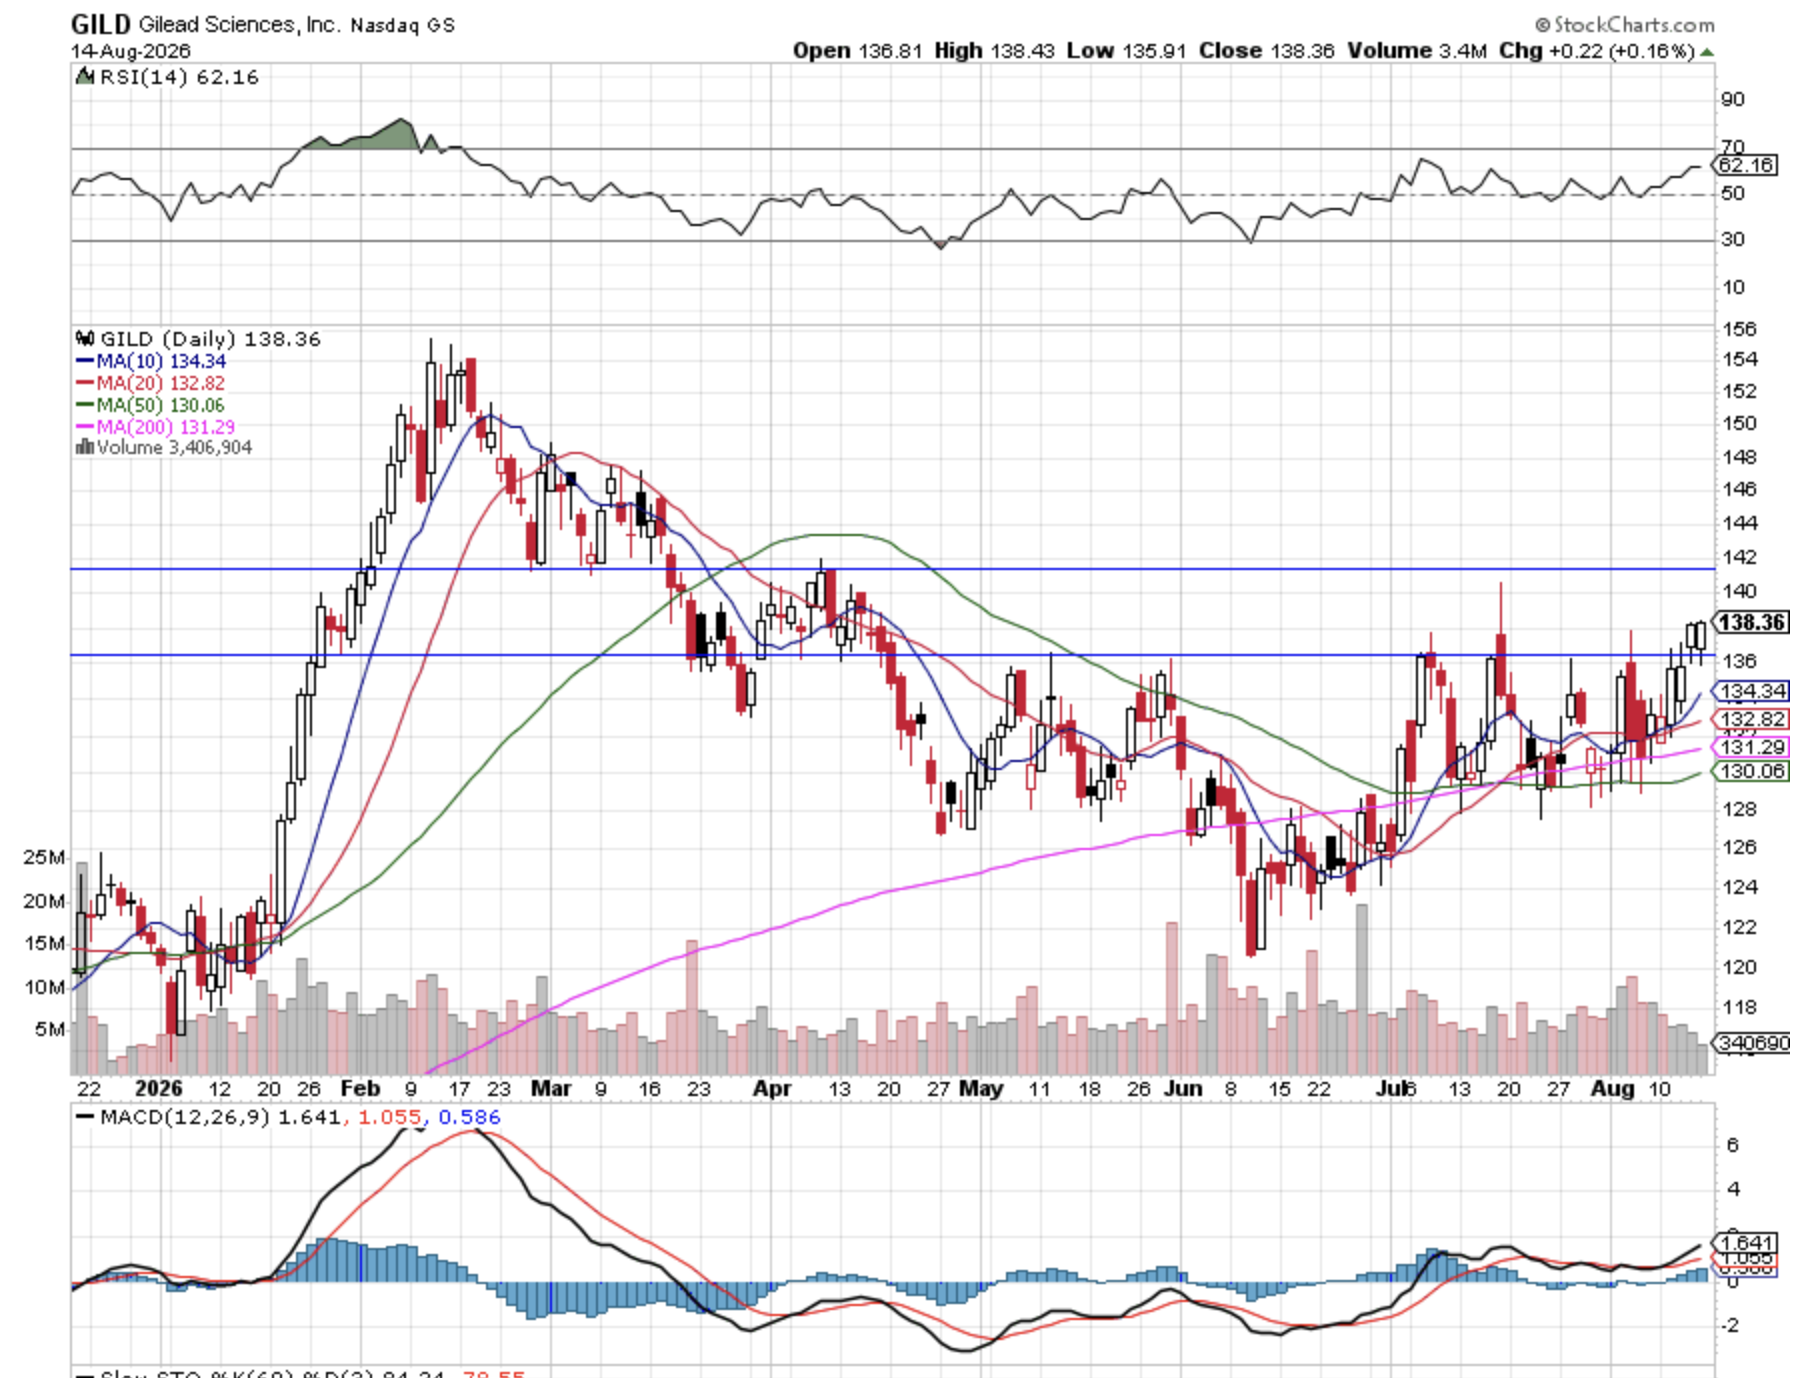Viewport: 1814px width, 1378px height.
Task: Click the Aug label on the date axis
Action: 1612,1088
